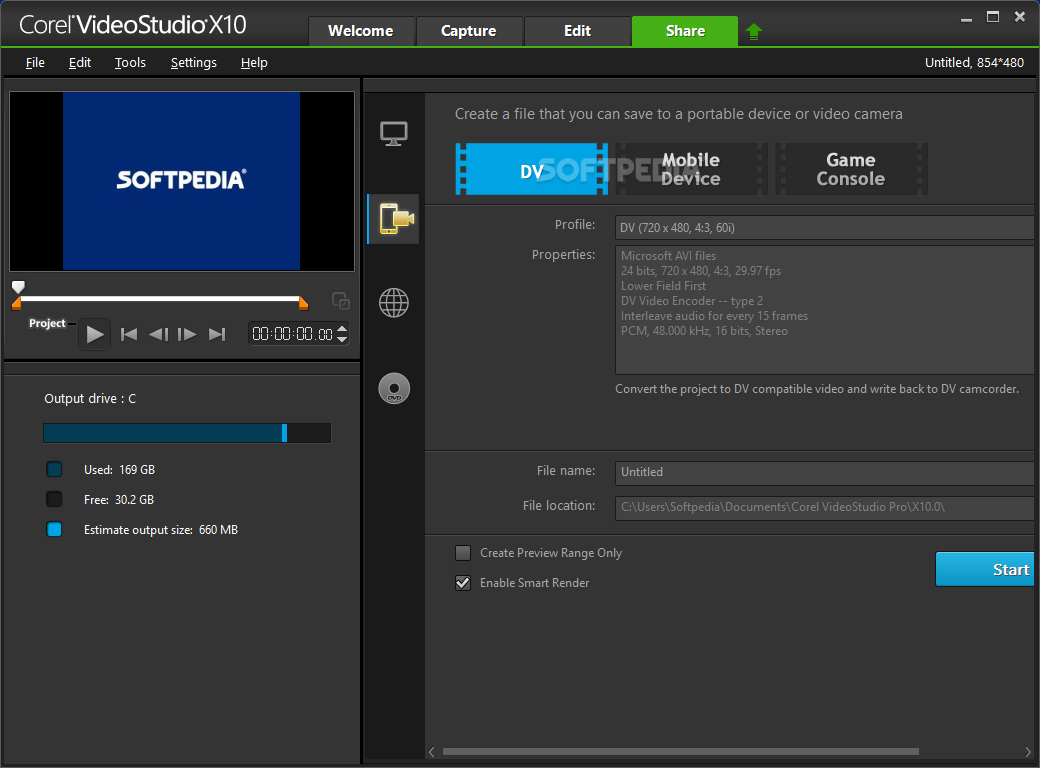1040x768 pixels.
Task: Open the Profile dropdown
Action: (x=824, y=227)
